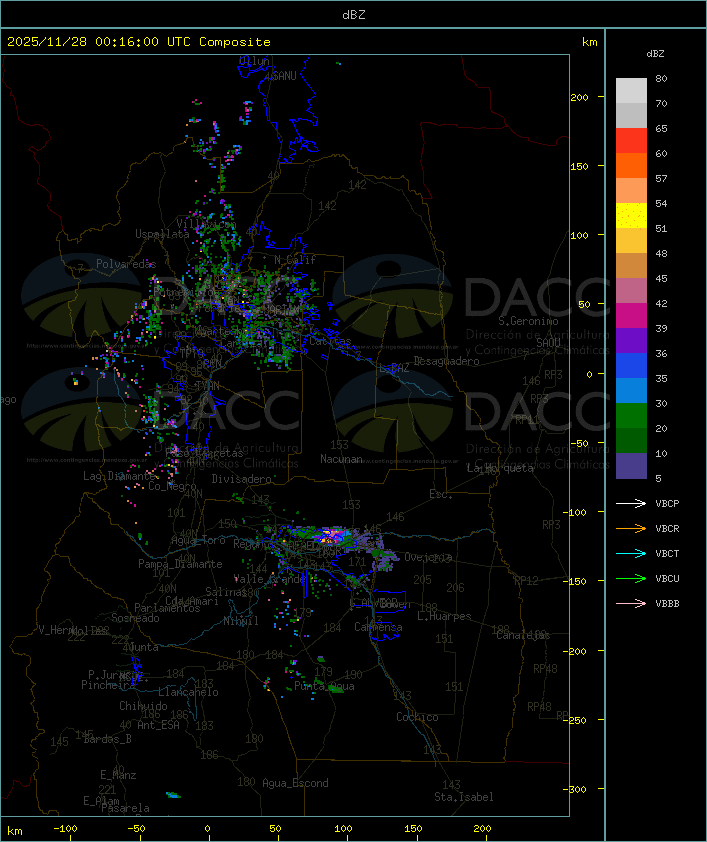This screenshot has height=842, width=707.
Task: Select the slate purple 5-10 dBZ swatch
Action: (x=631, y=466)
